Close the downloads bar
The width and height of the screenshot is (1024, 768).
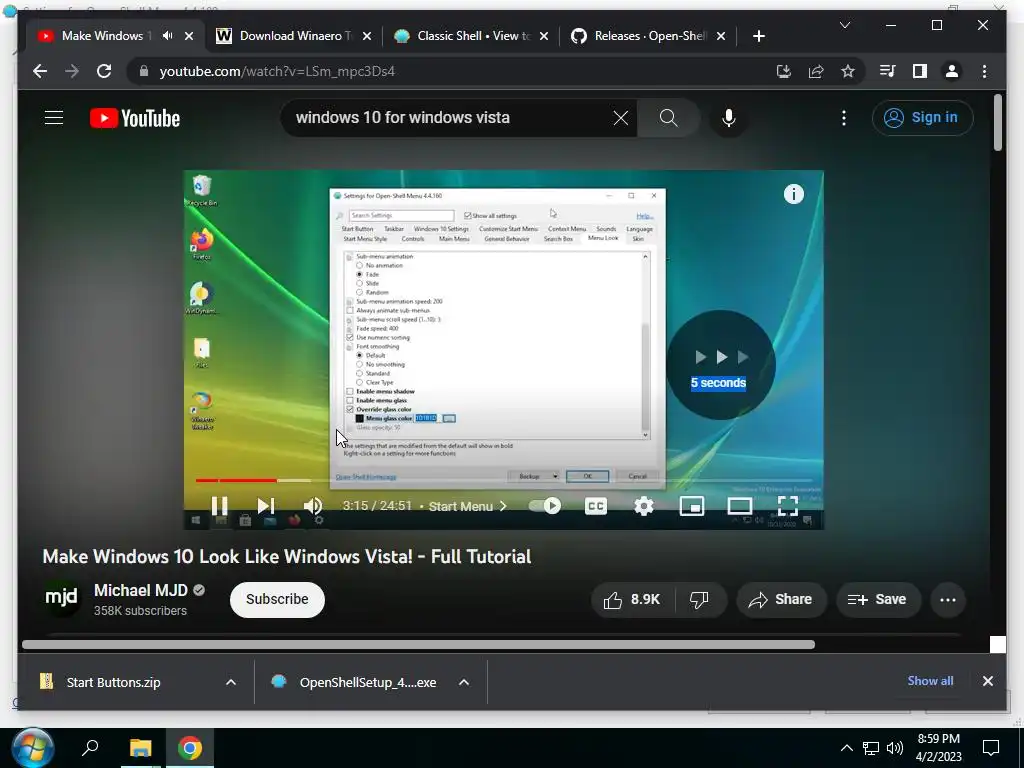[987, 681]
